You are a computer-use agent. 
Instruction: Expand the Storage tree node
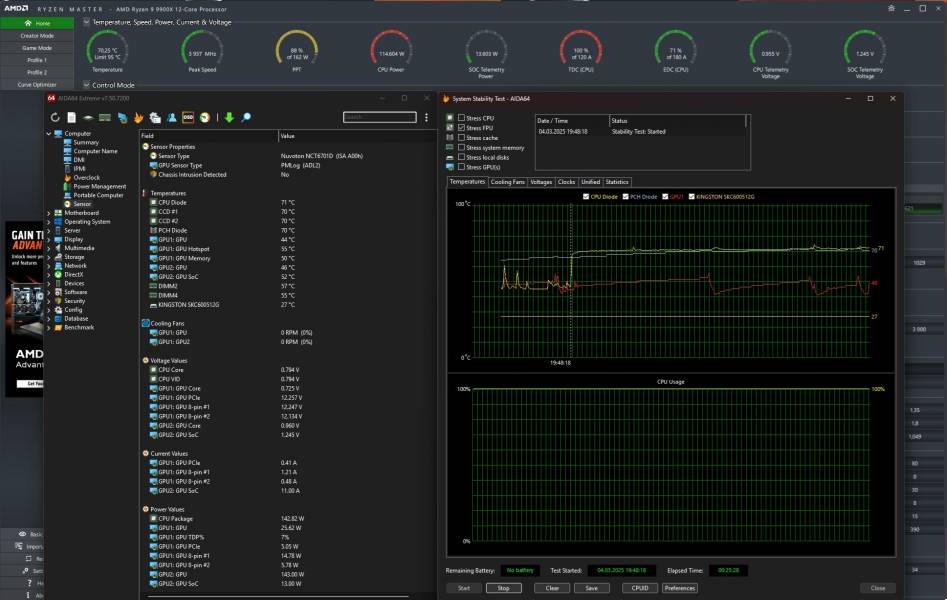coord(49,257)
